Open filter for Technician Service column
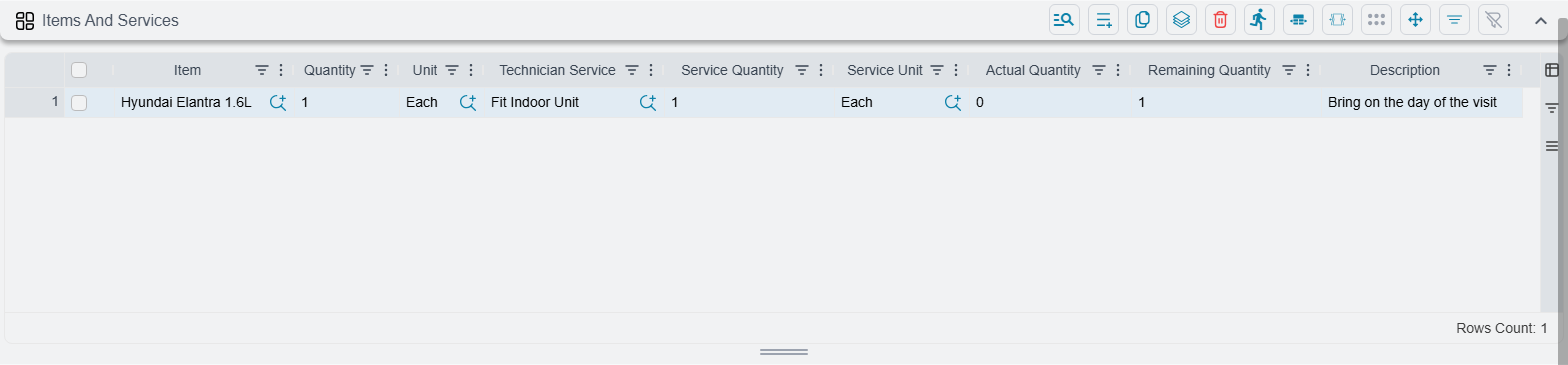 [632, 70]
